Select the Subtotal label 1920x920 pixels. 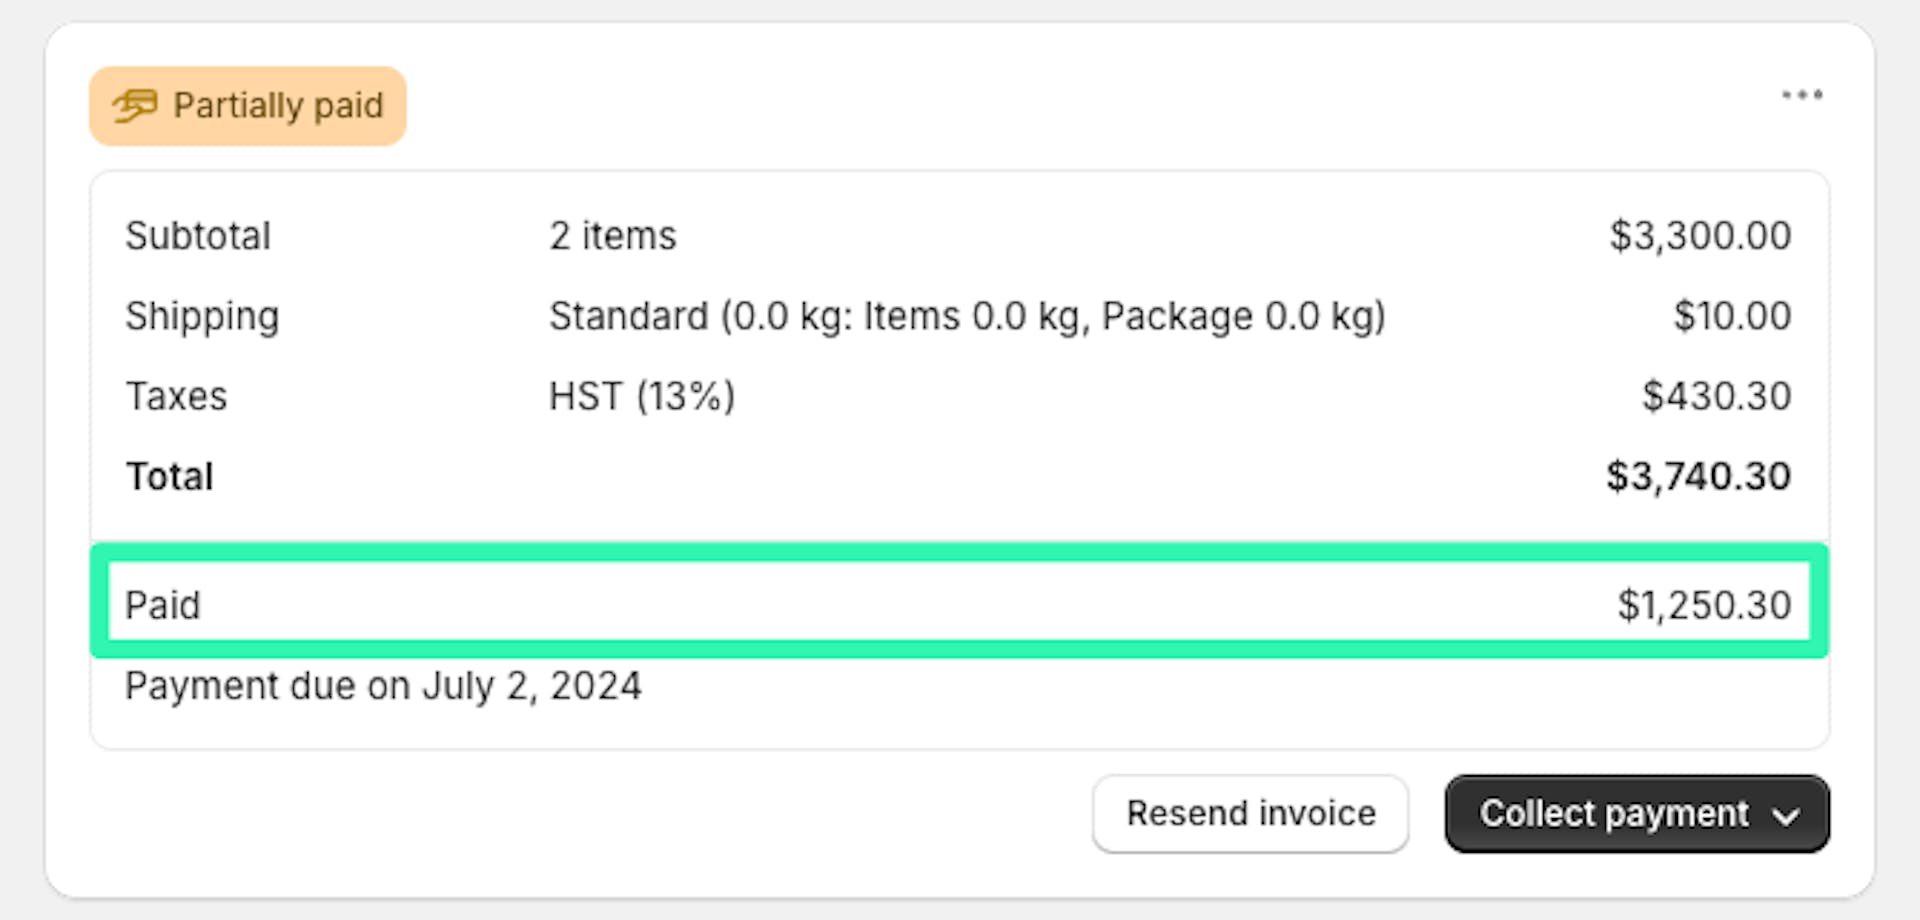pos(198,236)
